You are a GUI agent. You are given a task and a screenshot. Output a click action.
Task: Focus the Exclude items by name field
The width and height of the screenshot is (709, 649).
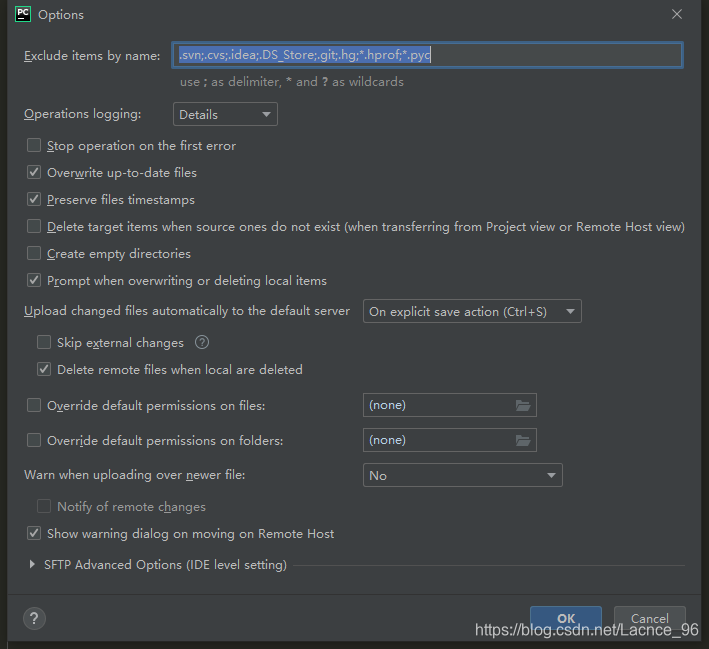pyautogui.click(x=427, y=55)
